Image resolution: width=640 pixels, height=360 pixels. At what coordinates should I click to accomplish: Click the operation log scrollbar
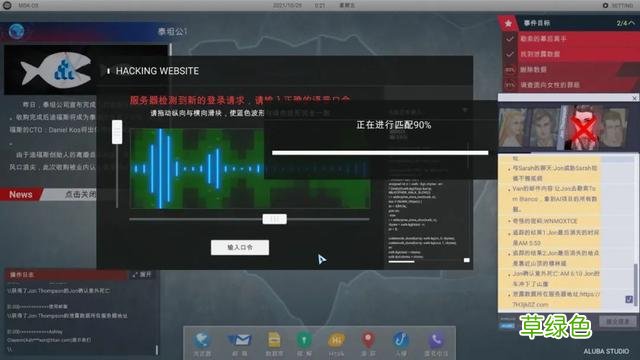157,350
